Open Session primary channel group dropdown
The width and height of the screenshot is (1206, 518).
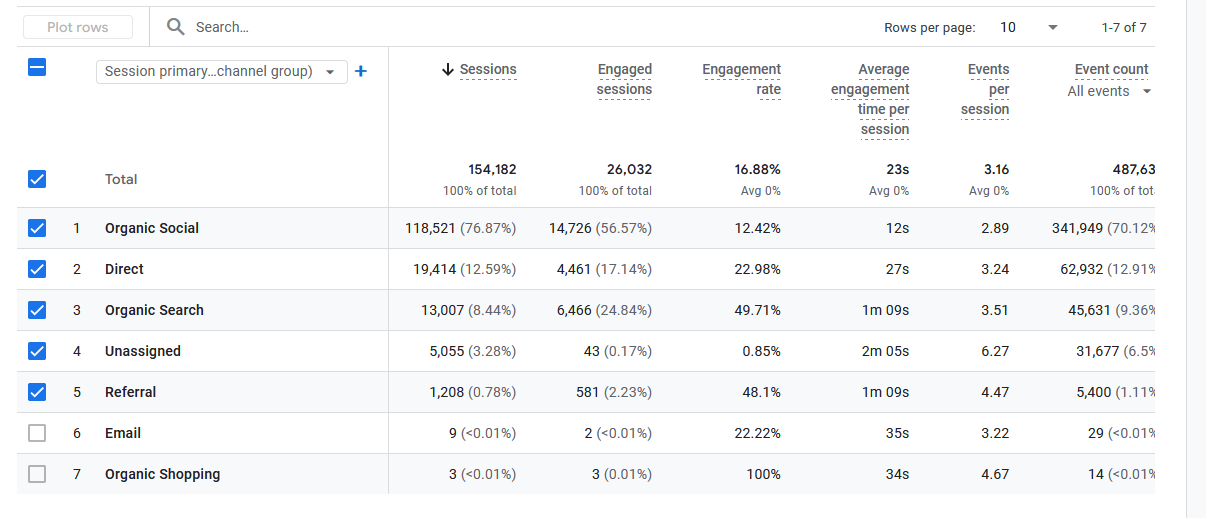(x=221, y=72)
